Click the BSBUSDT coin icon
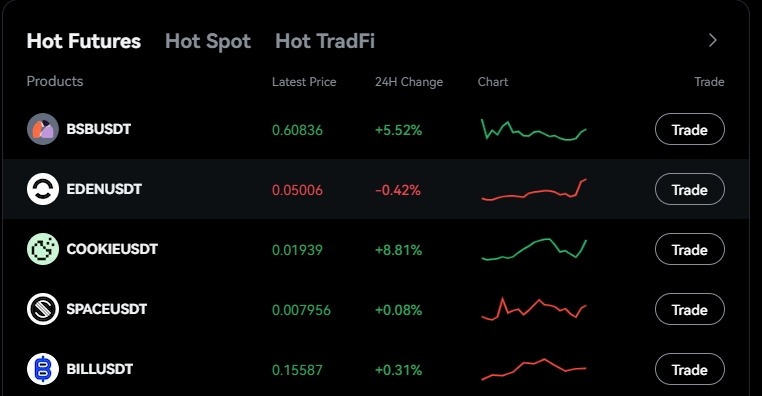This screenshot has height=396, width=762. coord(43,129)
